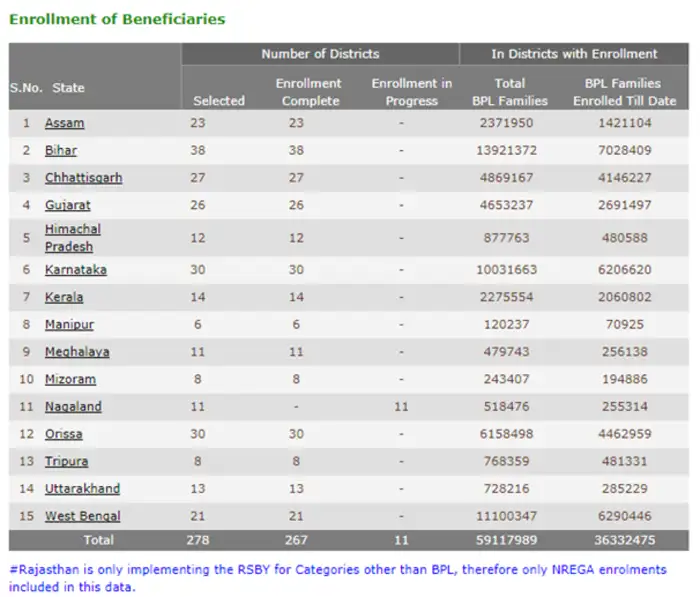Select the Gujarat link

pos(67,205)
